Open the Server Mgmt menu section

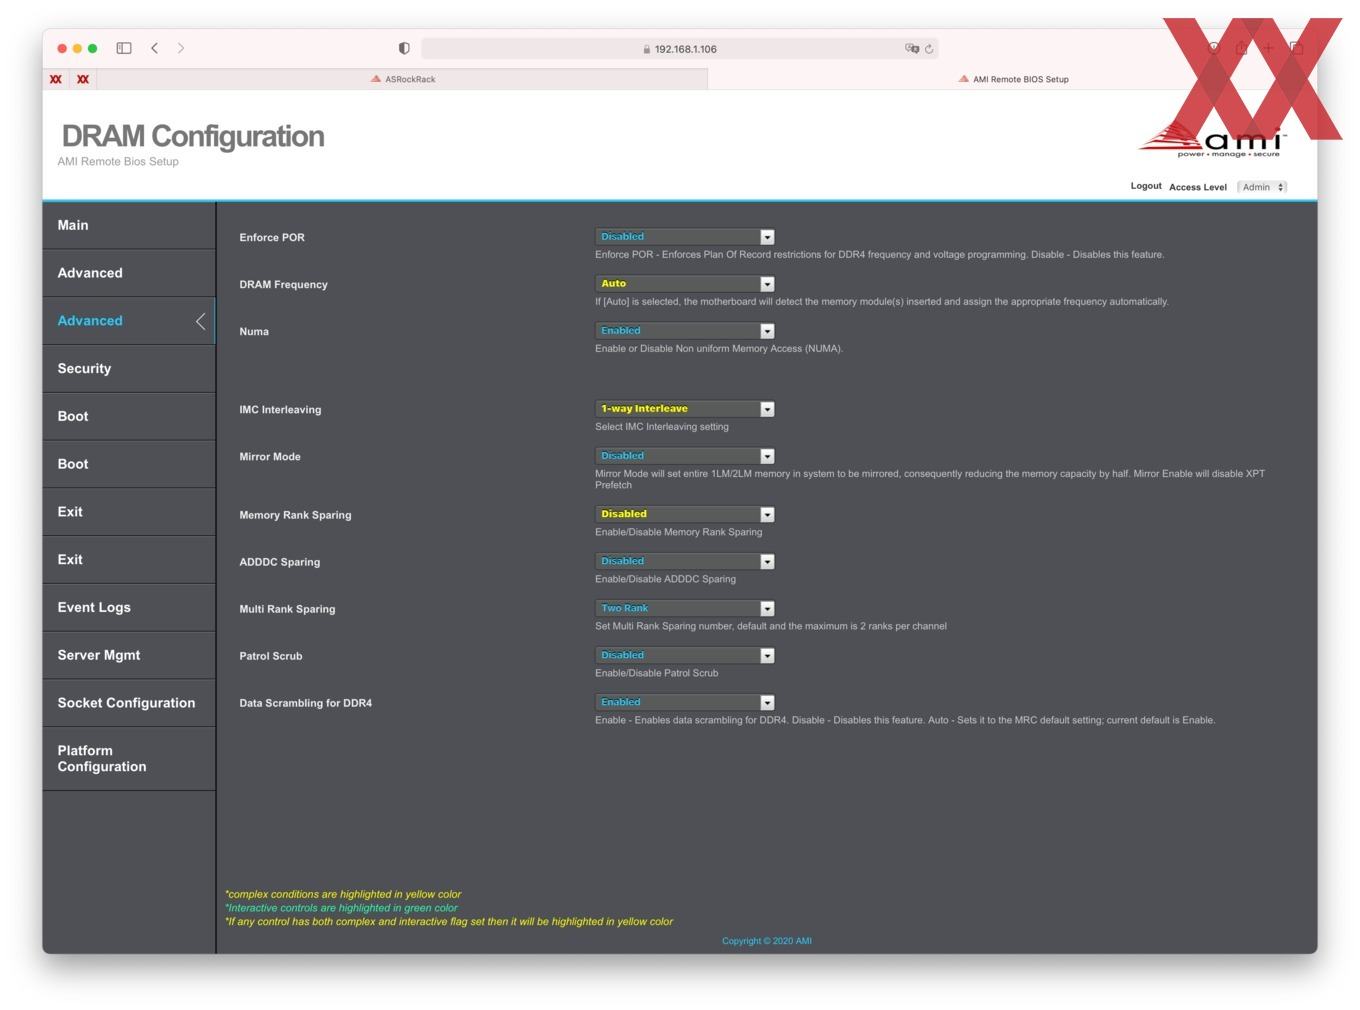click(129, 656)
